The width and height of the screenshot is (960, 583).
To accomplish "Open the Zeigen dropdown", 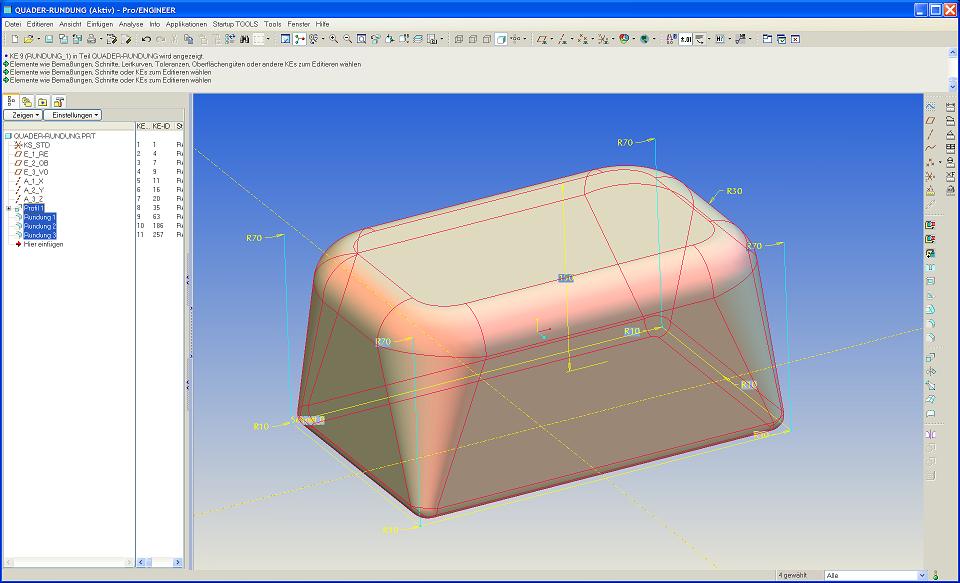I will click(x=22, y=115).
